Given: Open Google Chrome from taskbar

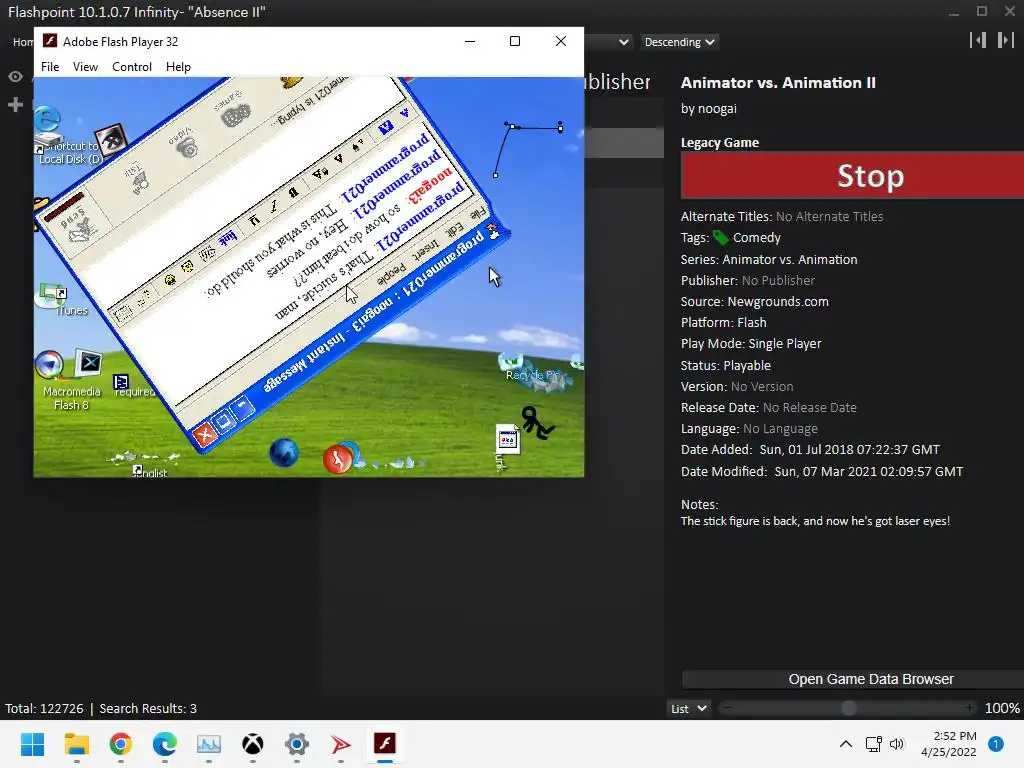Looking at the screenshot, I should coord(121,744).
